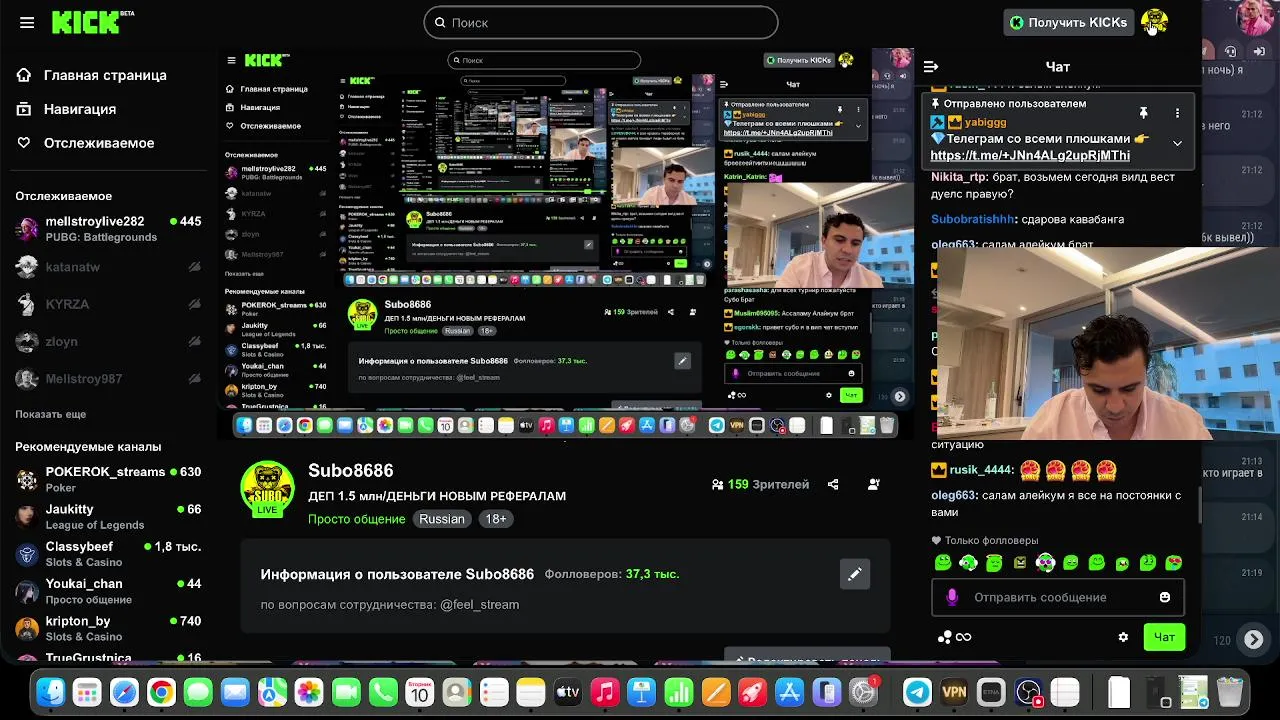Click the 18+ tag

pyautogui.click(x=496, y=519)
